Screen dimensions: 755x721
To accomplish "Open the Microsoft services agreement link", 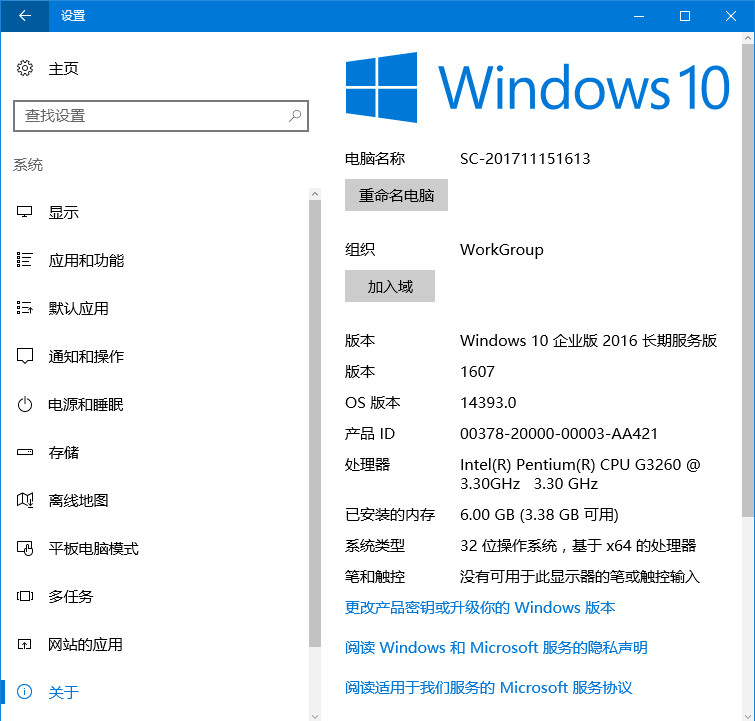I will [x=488, y=687].
